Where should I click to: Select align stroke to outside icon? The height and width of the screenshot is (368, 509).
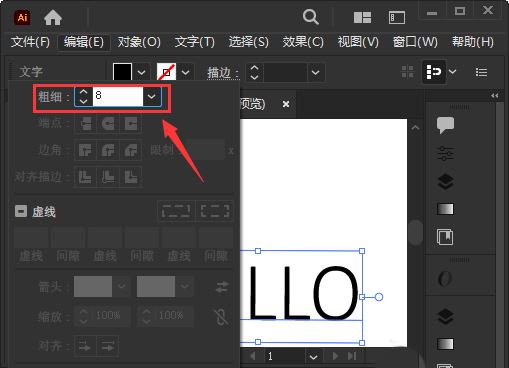131,177
